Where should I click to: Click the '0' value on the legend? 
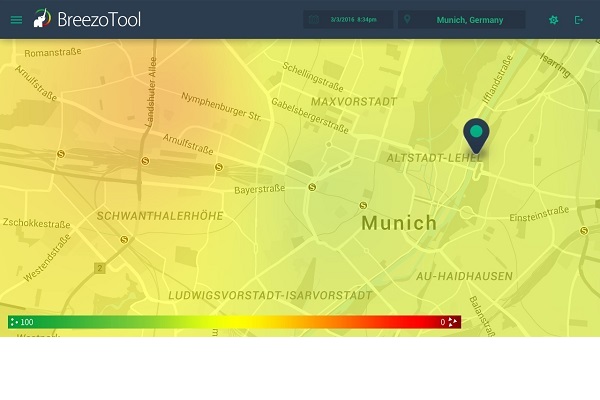click(443, 322)
